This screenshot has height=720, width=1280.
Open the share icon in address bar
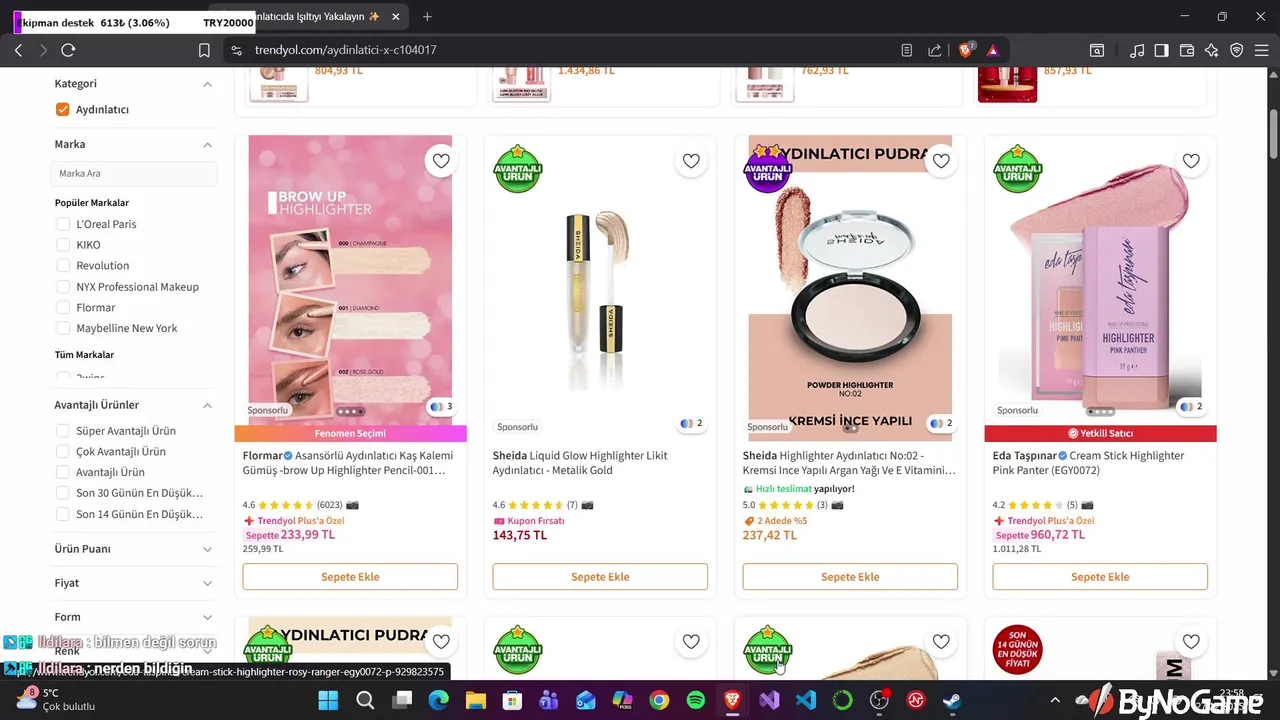point(934,50)
